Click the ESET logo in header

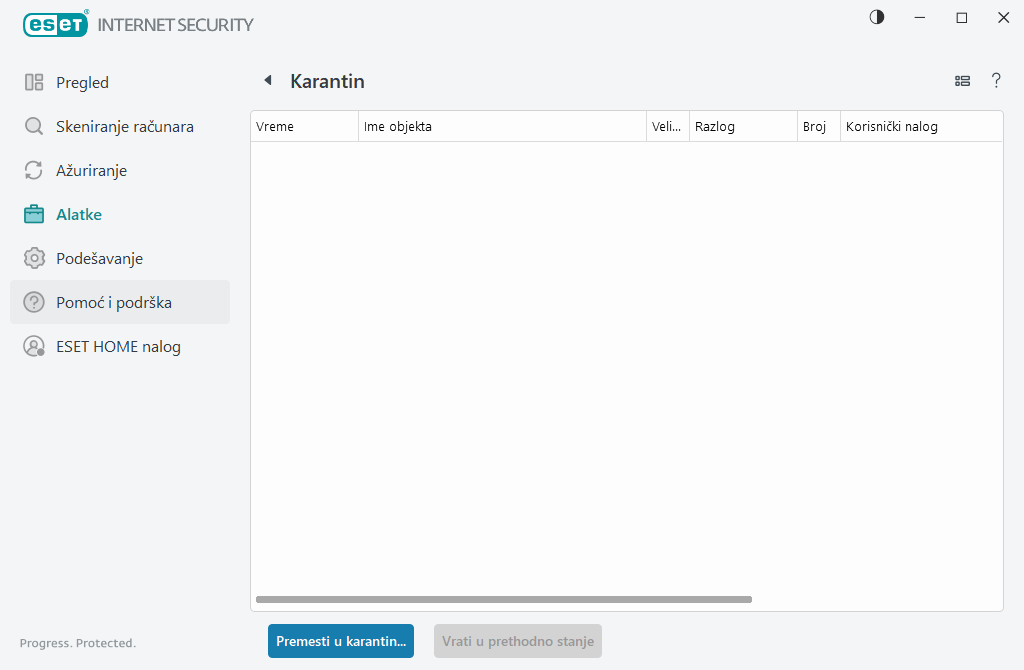[x=56, y=24]
